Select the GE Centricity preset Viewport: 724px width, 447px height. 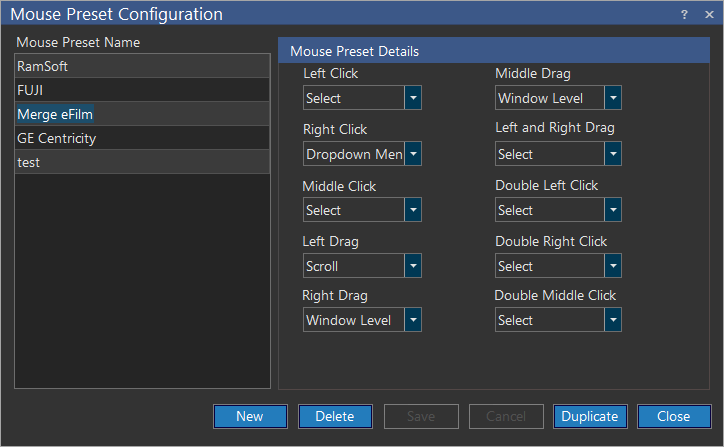[142, 138]
